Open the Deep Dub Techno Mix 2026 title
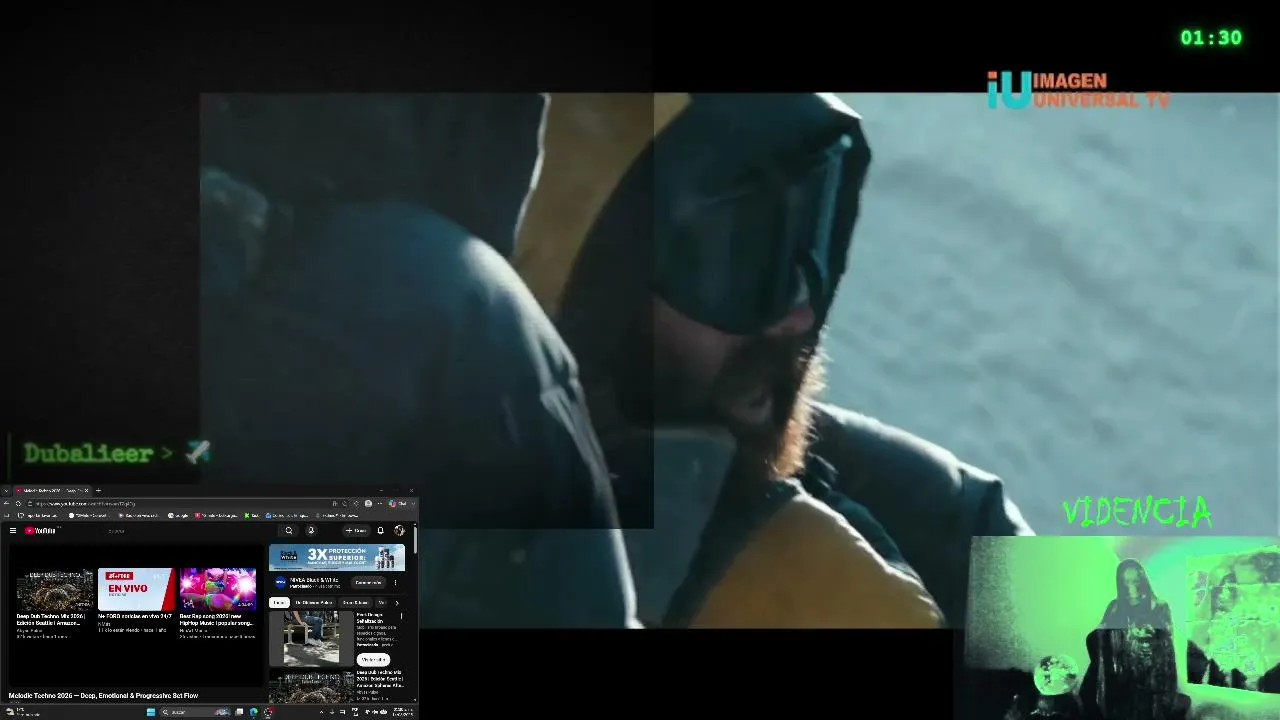The height and width of the screenshot is (720, 1280). tap(50, 620)
